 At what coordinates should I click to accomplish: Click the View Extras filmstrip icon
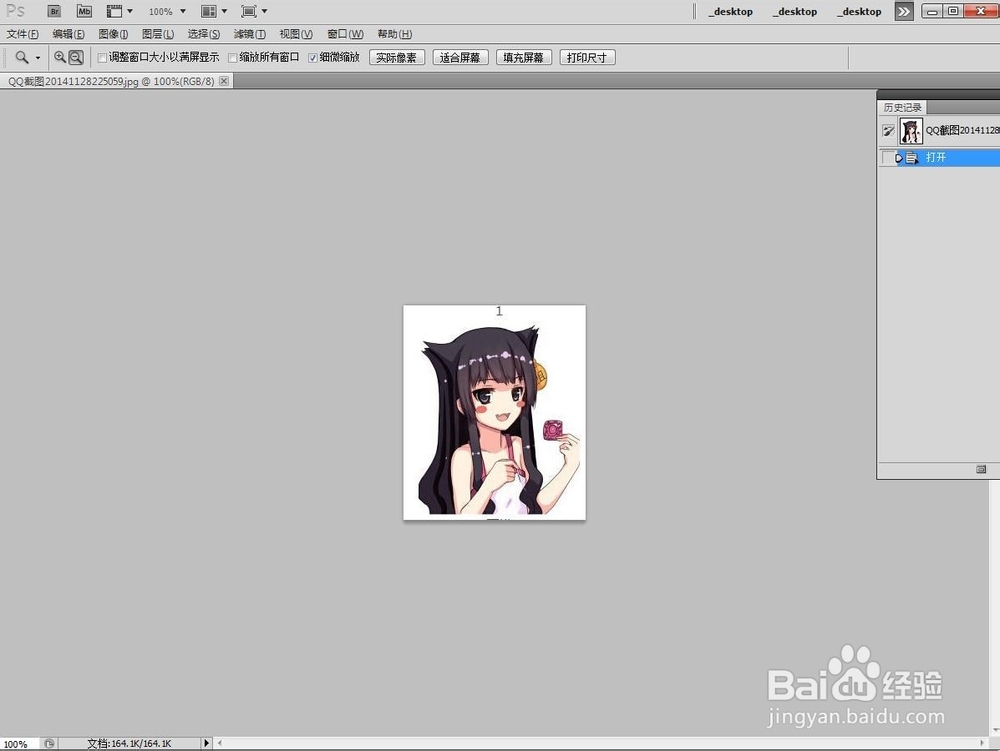pyautogui.click(x=114, y=11)
